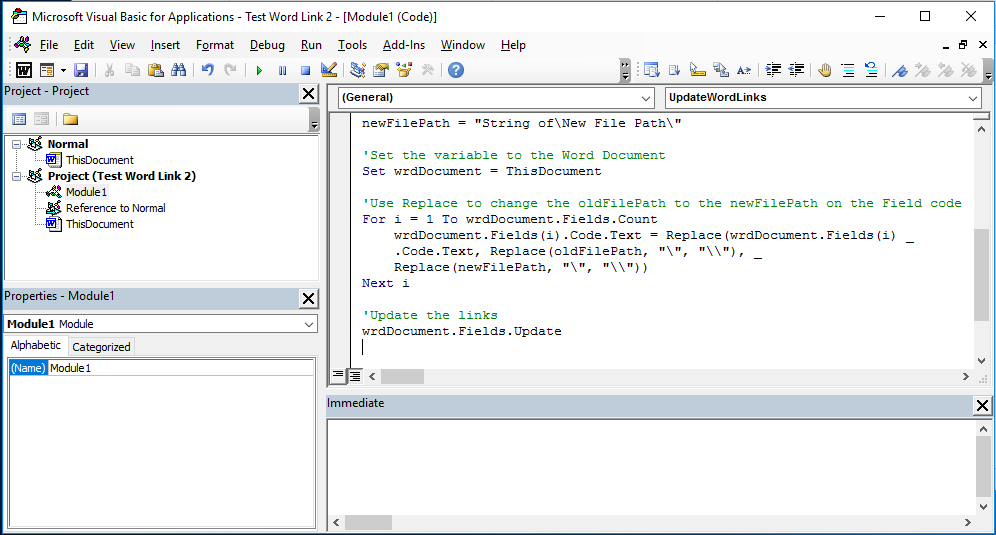The image size is (996, 535).
Task: Open Find with the binoculars icon
Action: click(178, 70)
